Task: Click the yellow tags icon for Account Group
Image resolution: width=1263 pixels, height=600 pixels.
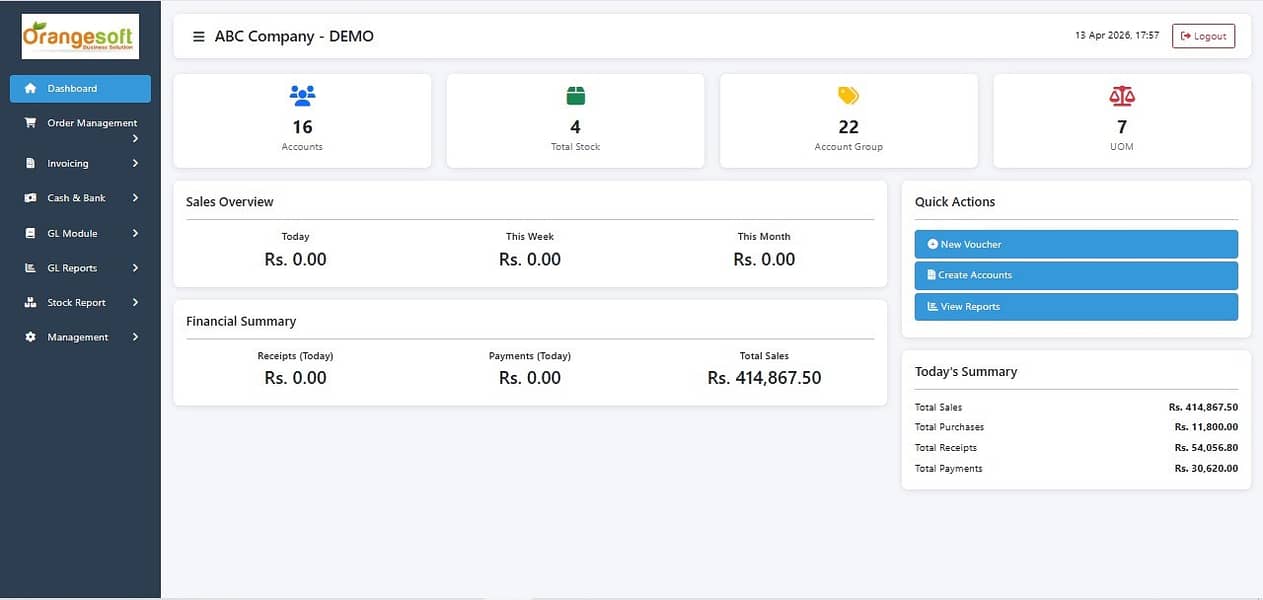Action: pyautogui.click(x=848, y=96)
